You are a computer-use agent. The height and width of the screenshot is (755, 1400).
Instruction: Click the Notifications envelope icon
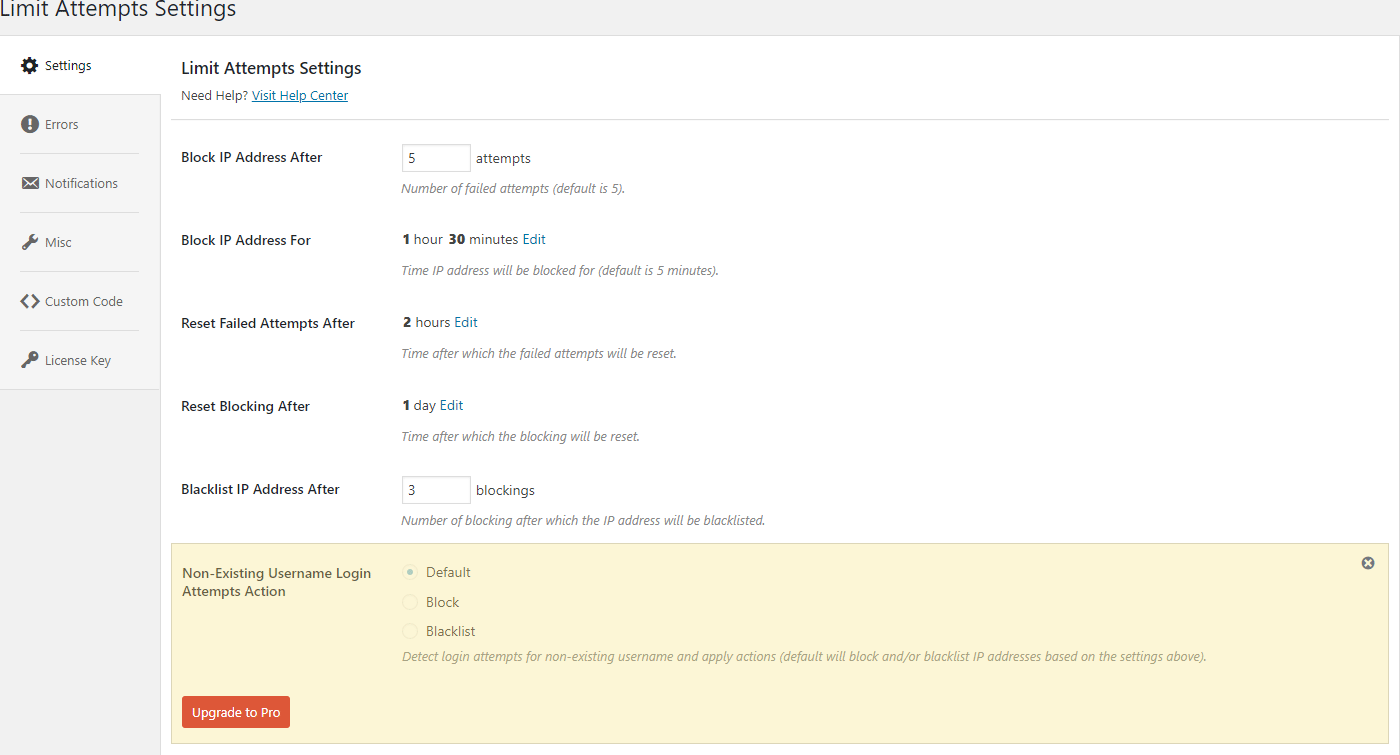pyautogui.click(x=30, y=184)
